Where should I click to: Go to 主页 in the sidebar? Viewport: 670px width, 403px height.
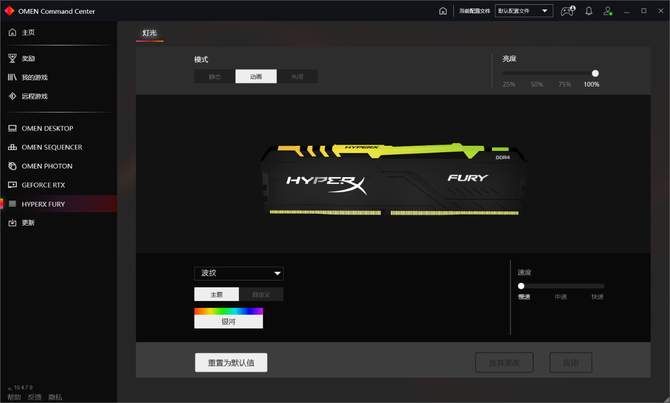click(x=28, y=33)
